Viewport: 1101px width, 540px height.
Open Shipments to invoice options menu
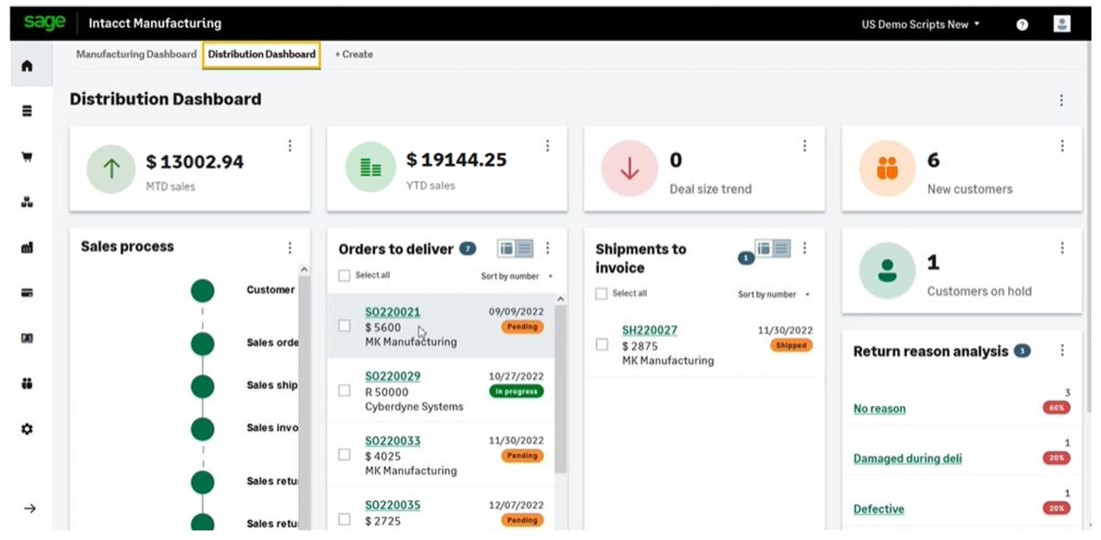click(805, 248)
